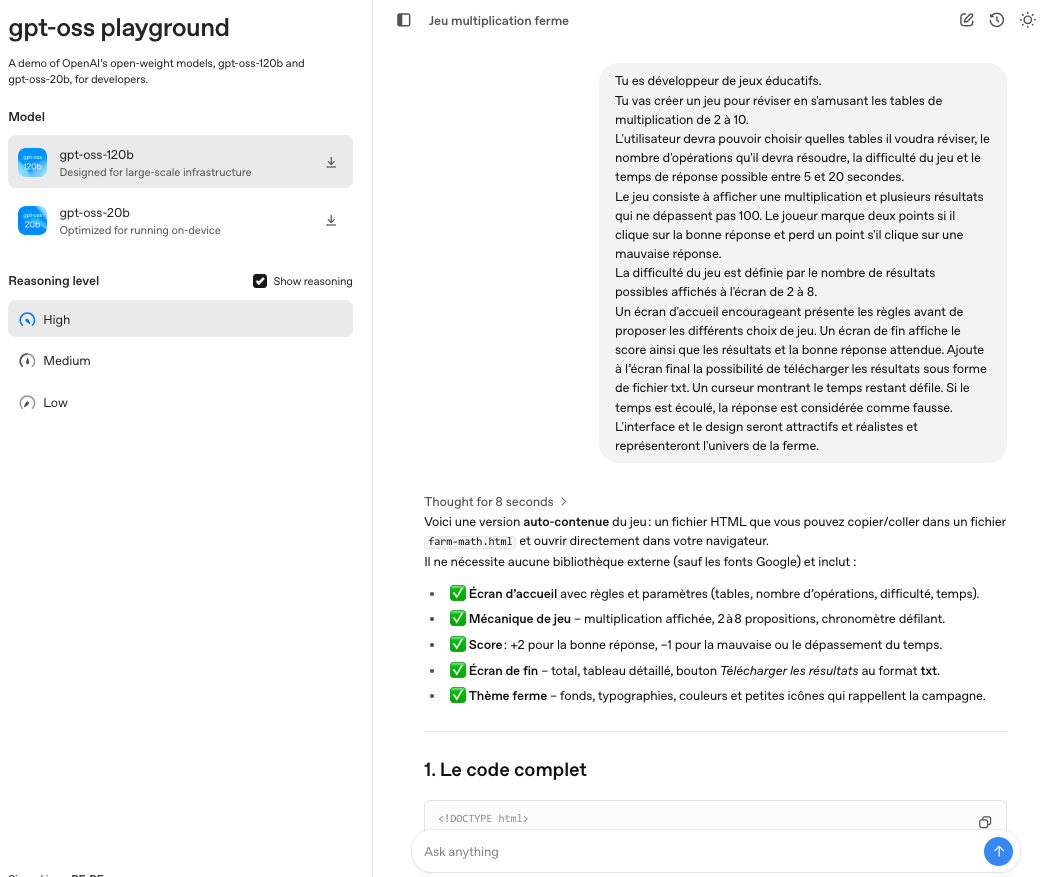Click the gpt-oss playground heading
Image resolution: width=1046 pixels, height=877 pixels.
coord(119,28)
